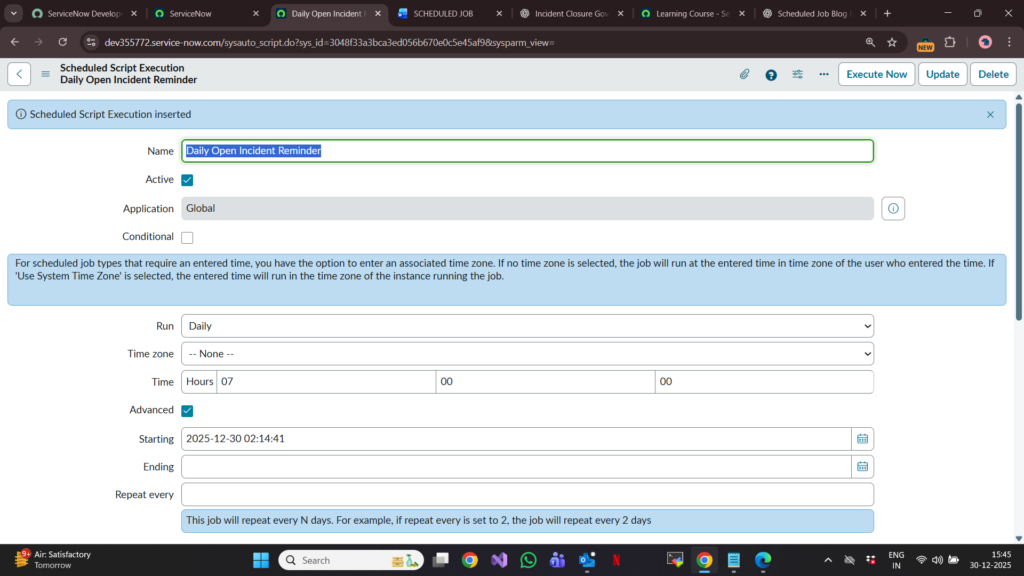The height and width of the screenshot is (576, 1024).
Task: Toggle the Advanced checkbox
Action: (187, 410)
